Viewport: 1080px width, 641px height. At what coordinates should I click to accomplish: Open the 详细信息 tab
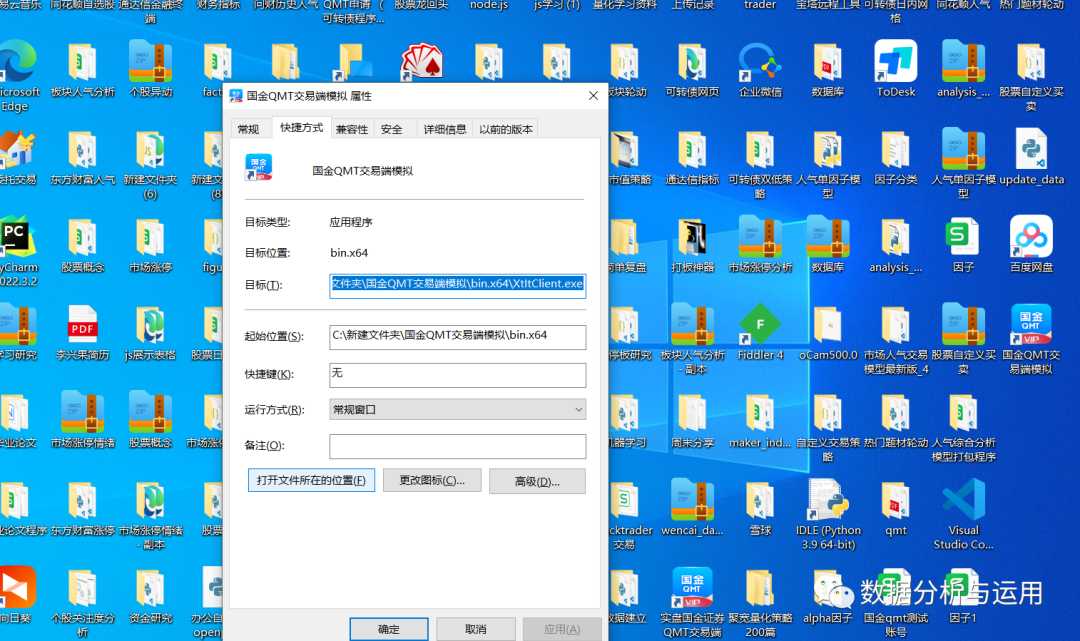(x=445, y=129)
